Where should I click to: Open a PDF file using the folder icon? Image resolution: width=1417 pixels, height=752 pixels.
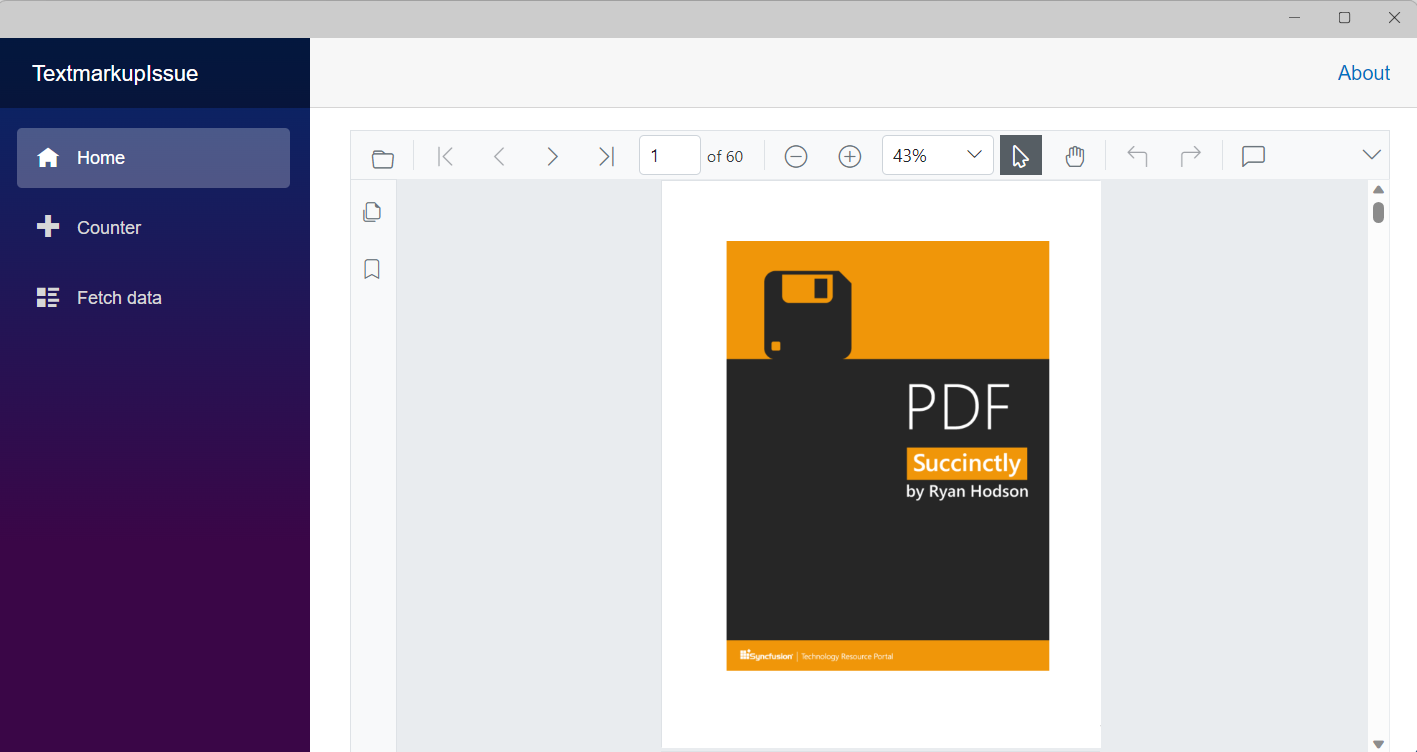(382, 156)
